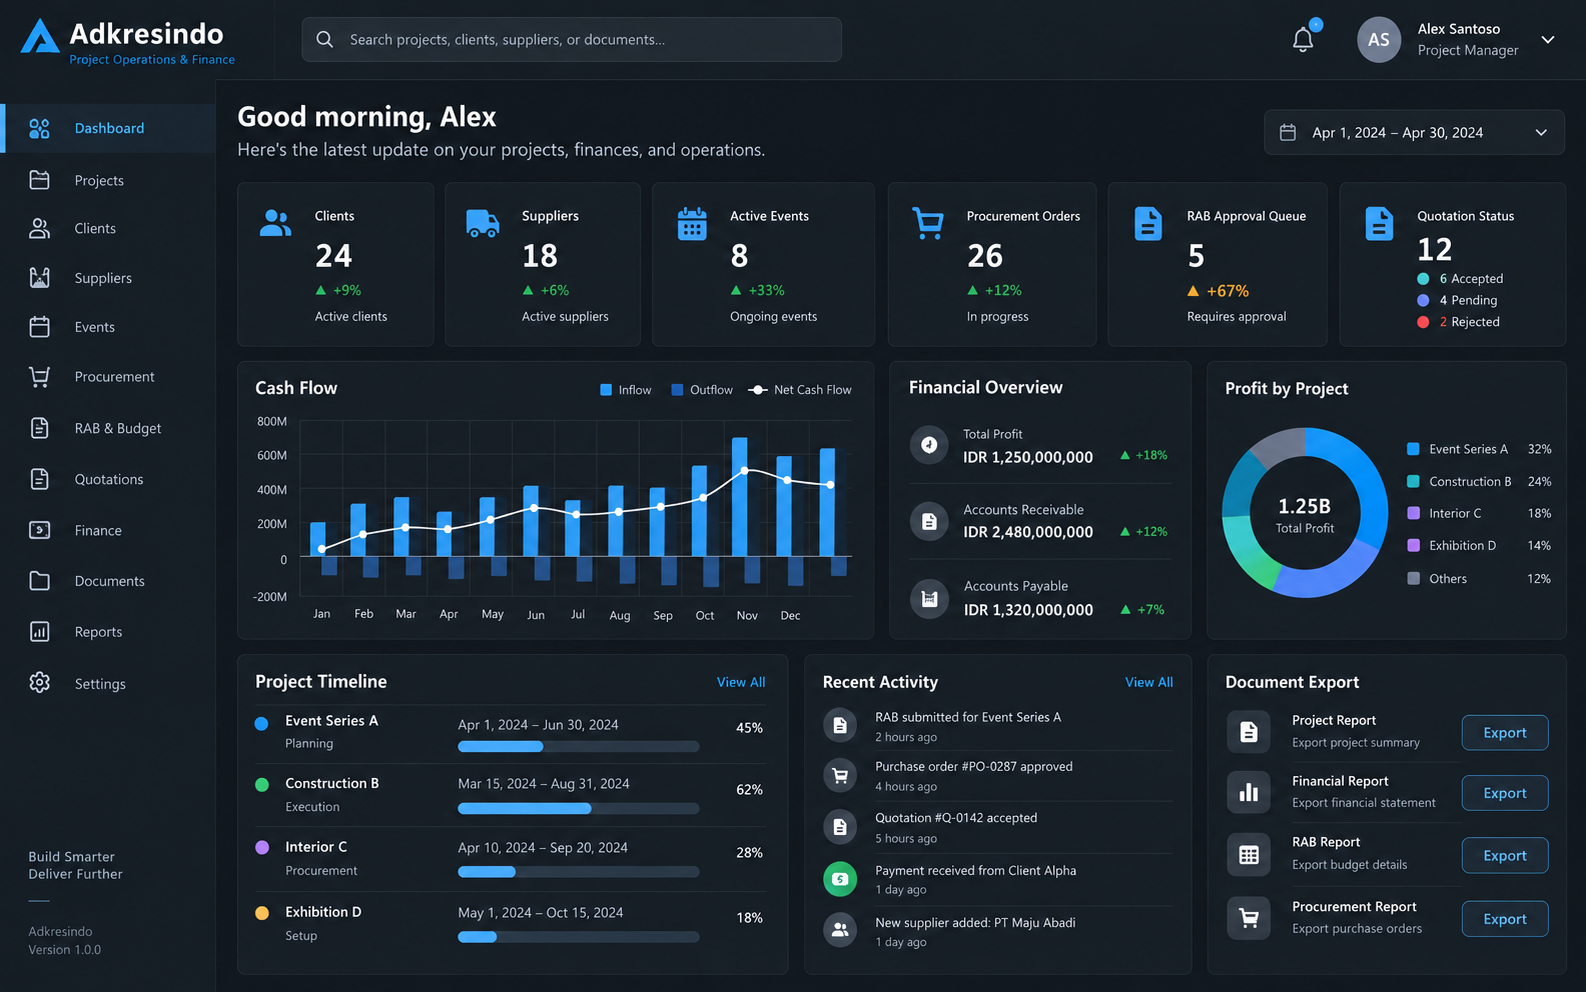Click the IDR 2,480,000,000 value
The image size is (1586, 992).
coord(1028,532)
